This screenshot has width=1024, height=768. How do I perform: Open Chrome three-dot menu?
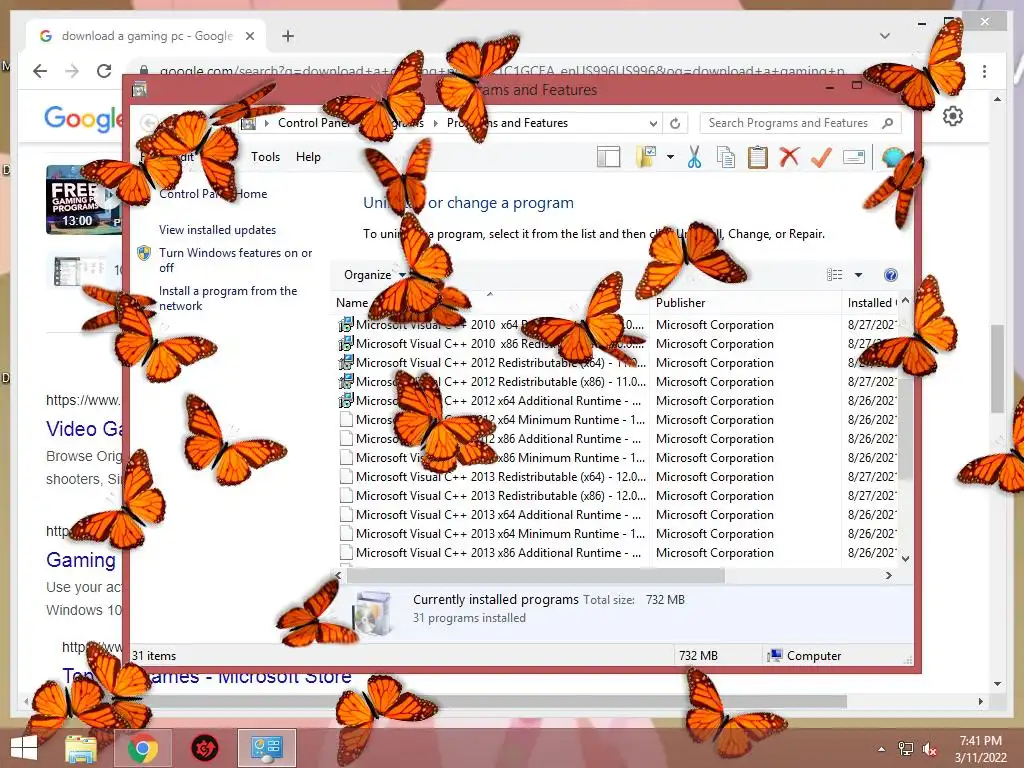(984, 71)
